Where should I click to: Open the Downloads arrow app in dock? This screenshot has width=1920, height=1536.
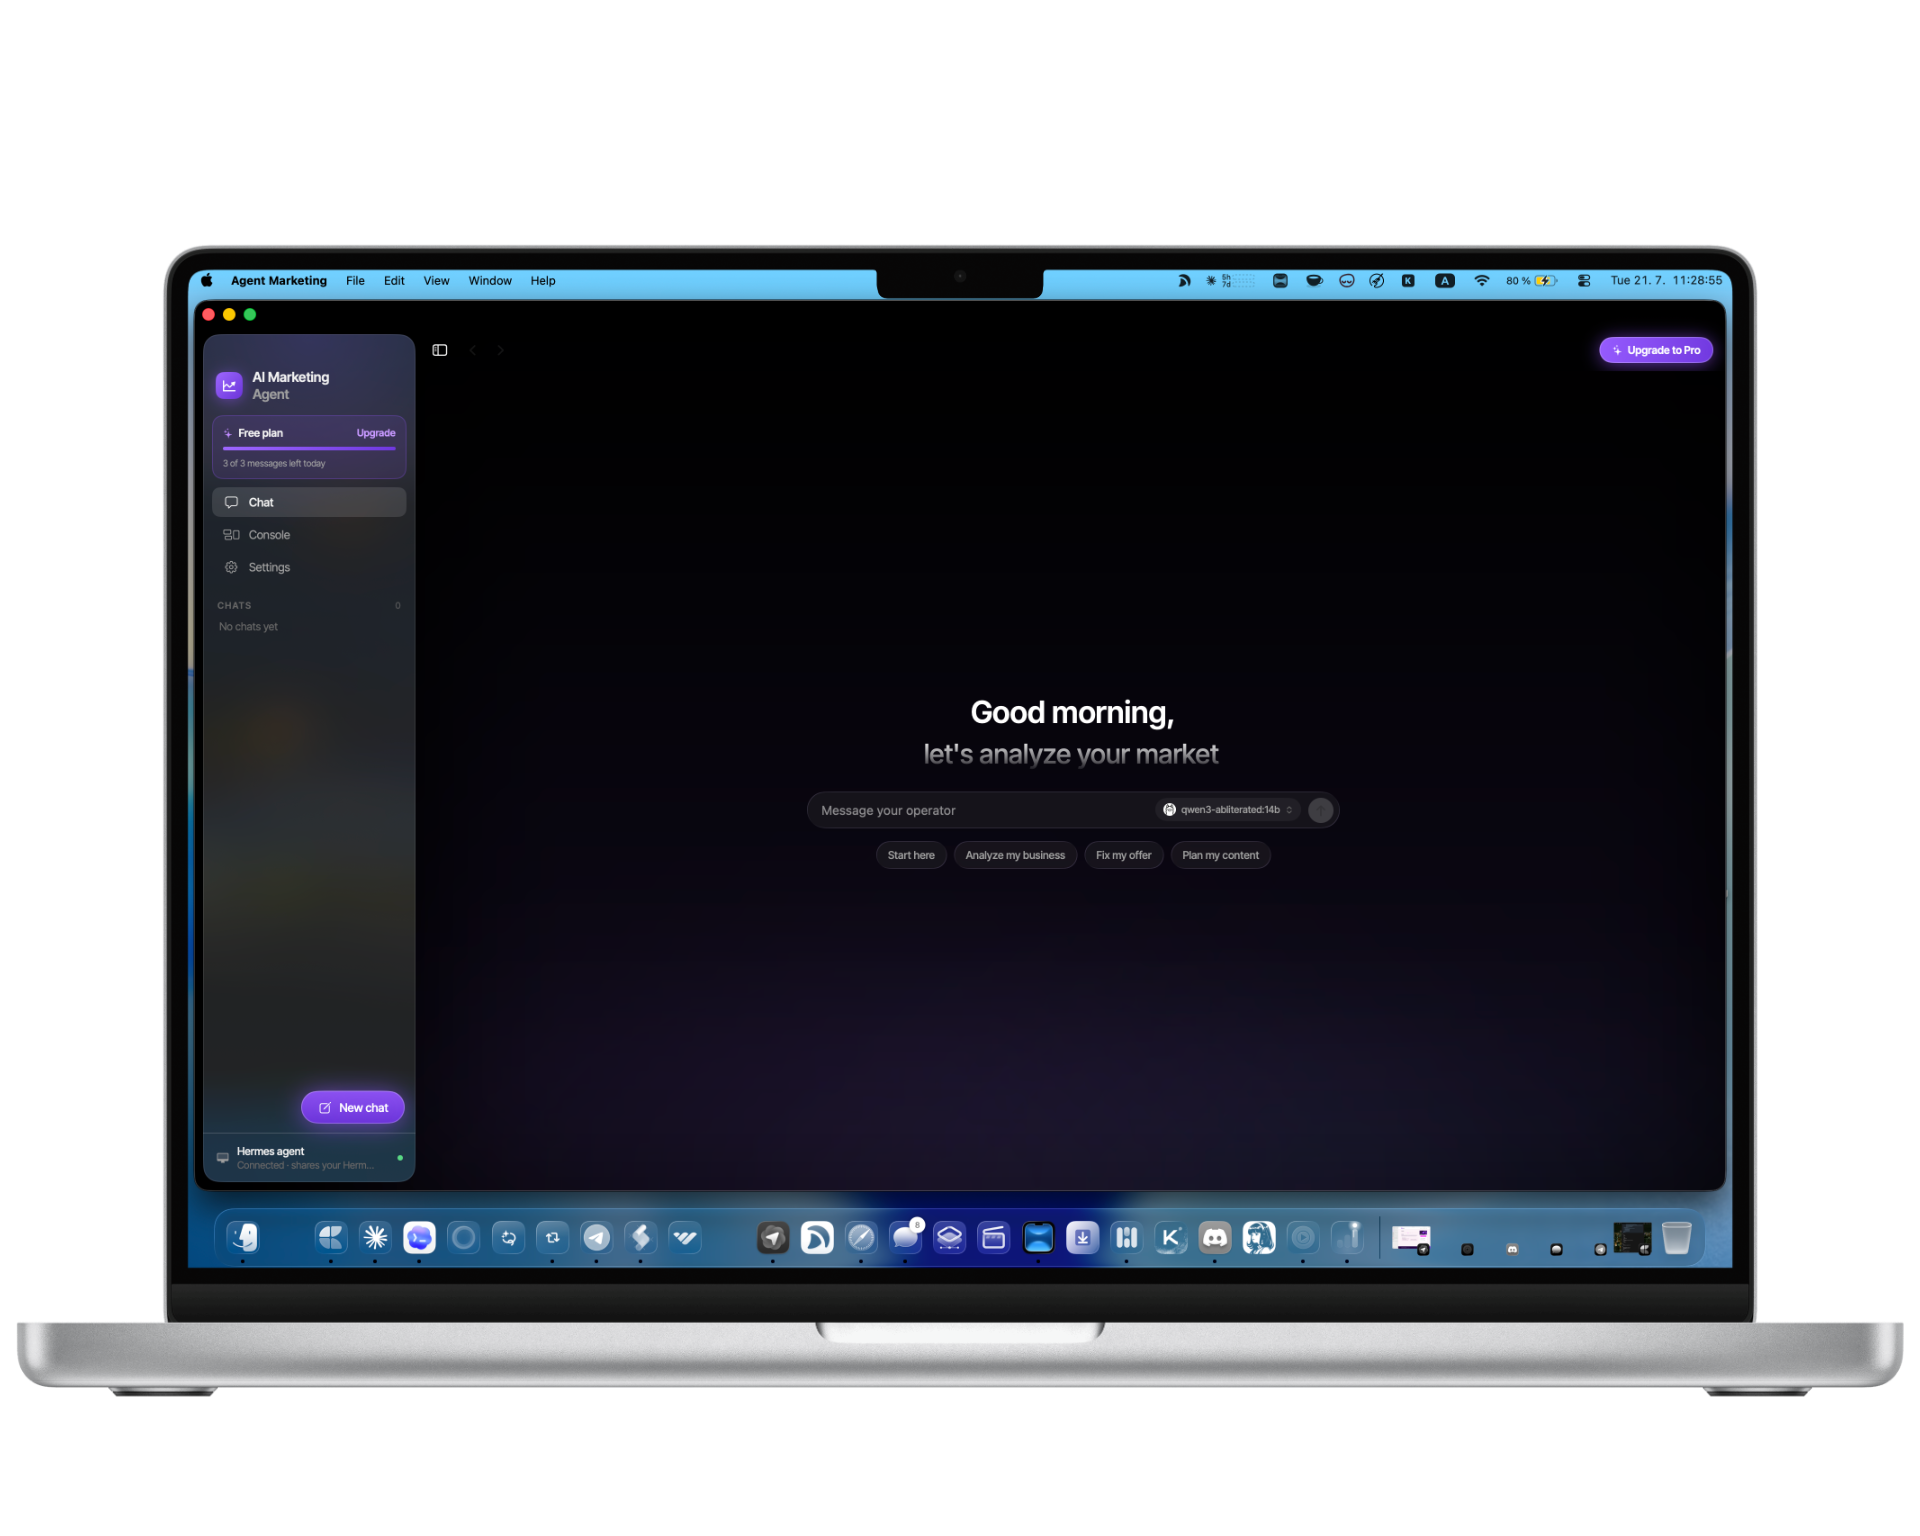point(1082,1238)
